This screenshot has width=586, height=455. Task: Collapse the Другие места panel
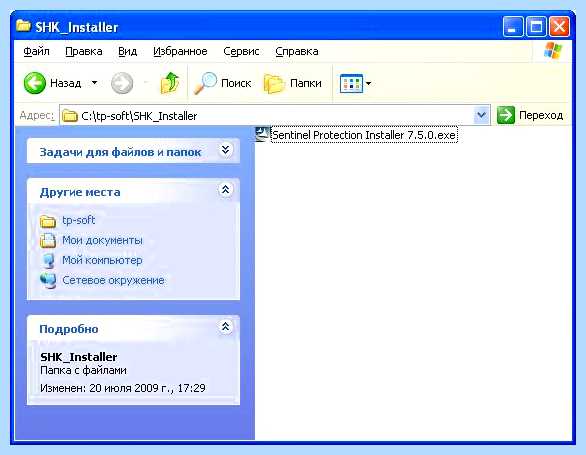click(225, 190)
